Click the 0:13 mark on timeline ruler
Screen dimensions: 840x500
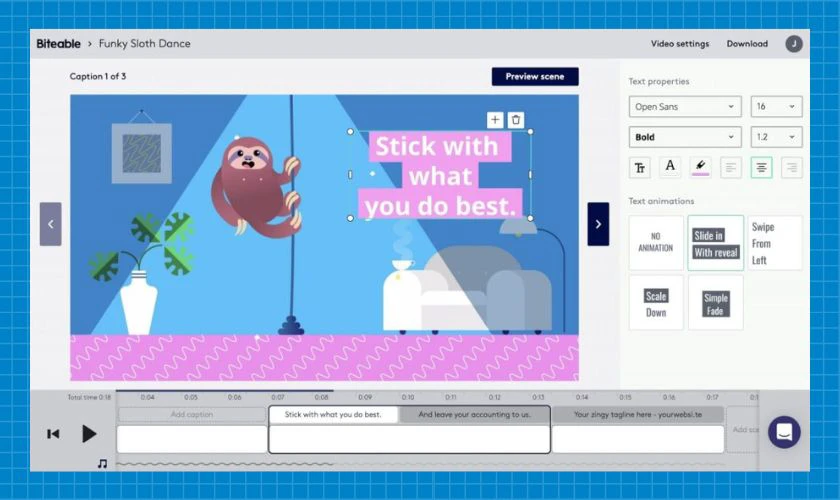click(538, 397)
